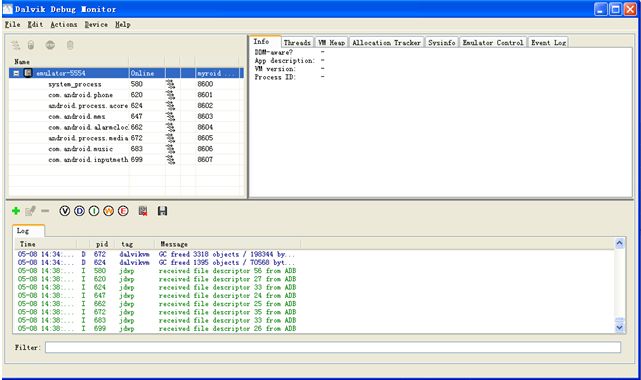Viewport: 641px width, 380px height.
Task: Click the delete log filter minus icon
Action: click(45, 211)
